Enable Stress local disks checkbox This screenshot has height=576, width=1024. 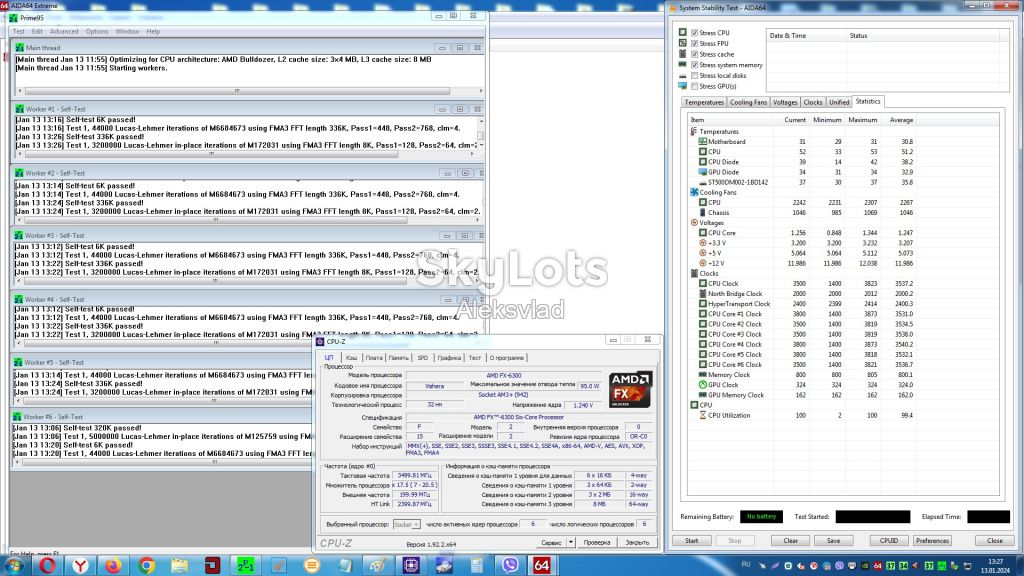694,76
